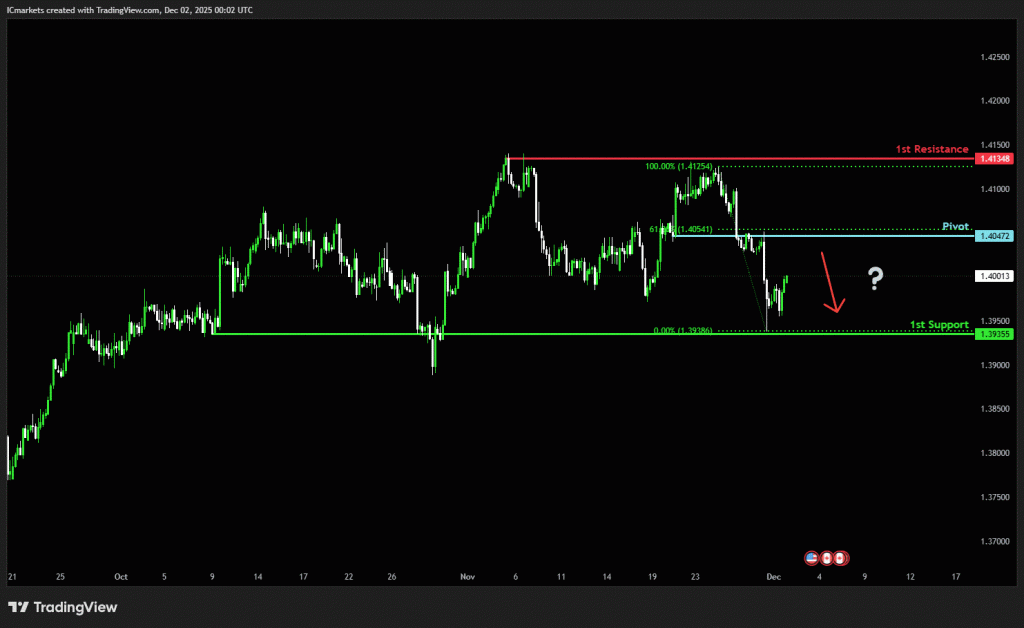Select the red downward arrow drawing
1024x628 pixels.
pos(831,283)
